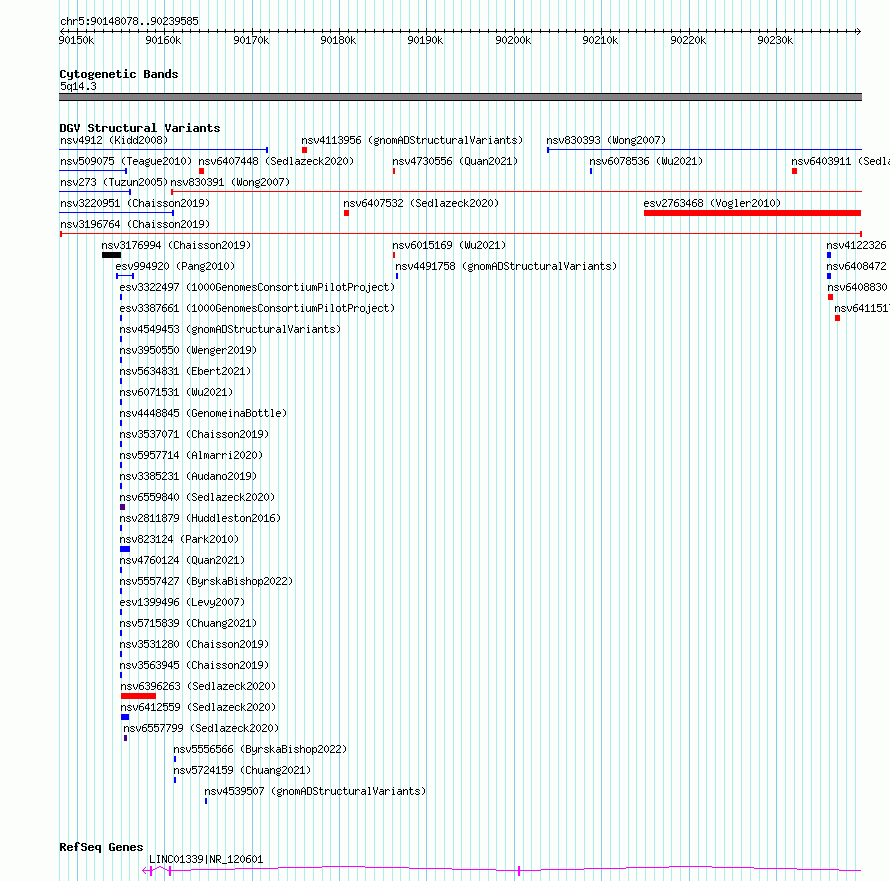Select nsv3531280 (Chaisson2019) label
The height and width of the screenshot is (881, 890).
tap(194, 644)
